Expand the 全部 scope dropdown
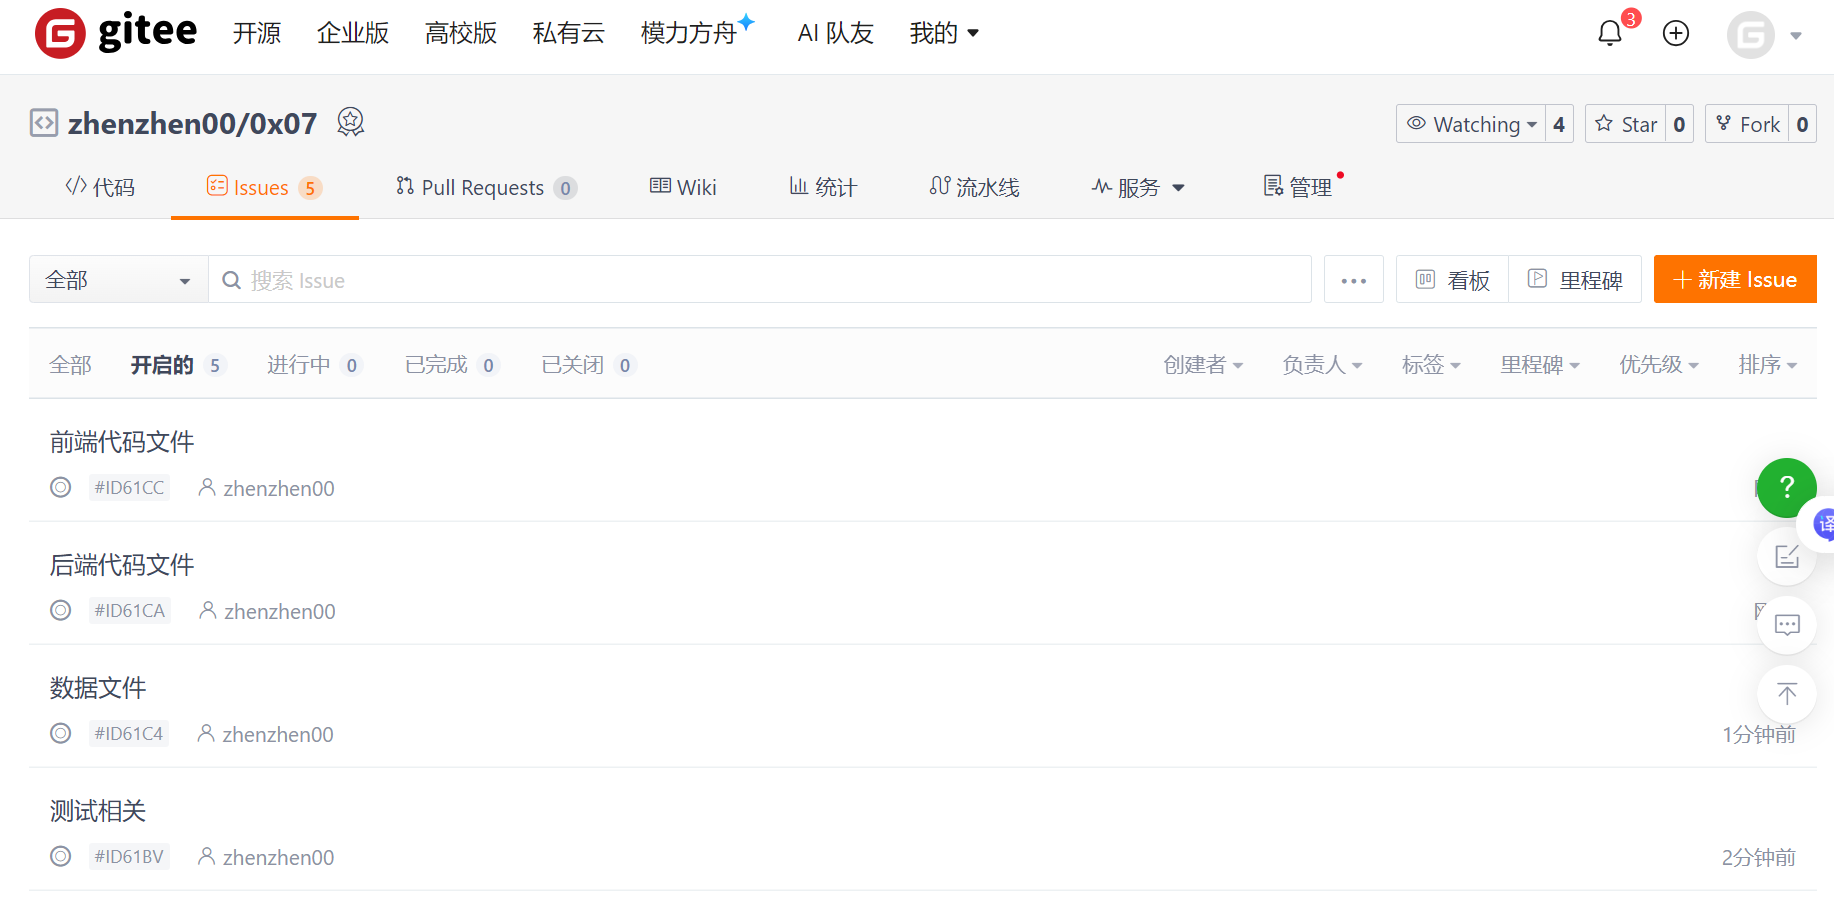 click(x=119, y=279)
